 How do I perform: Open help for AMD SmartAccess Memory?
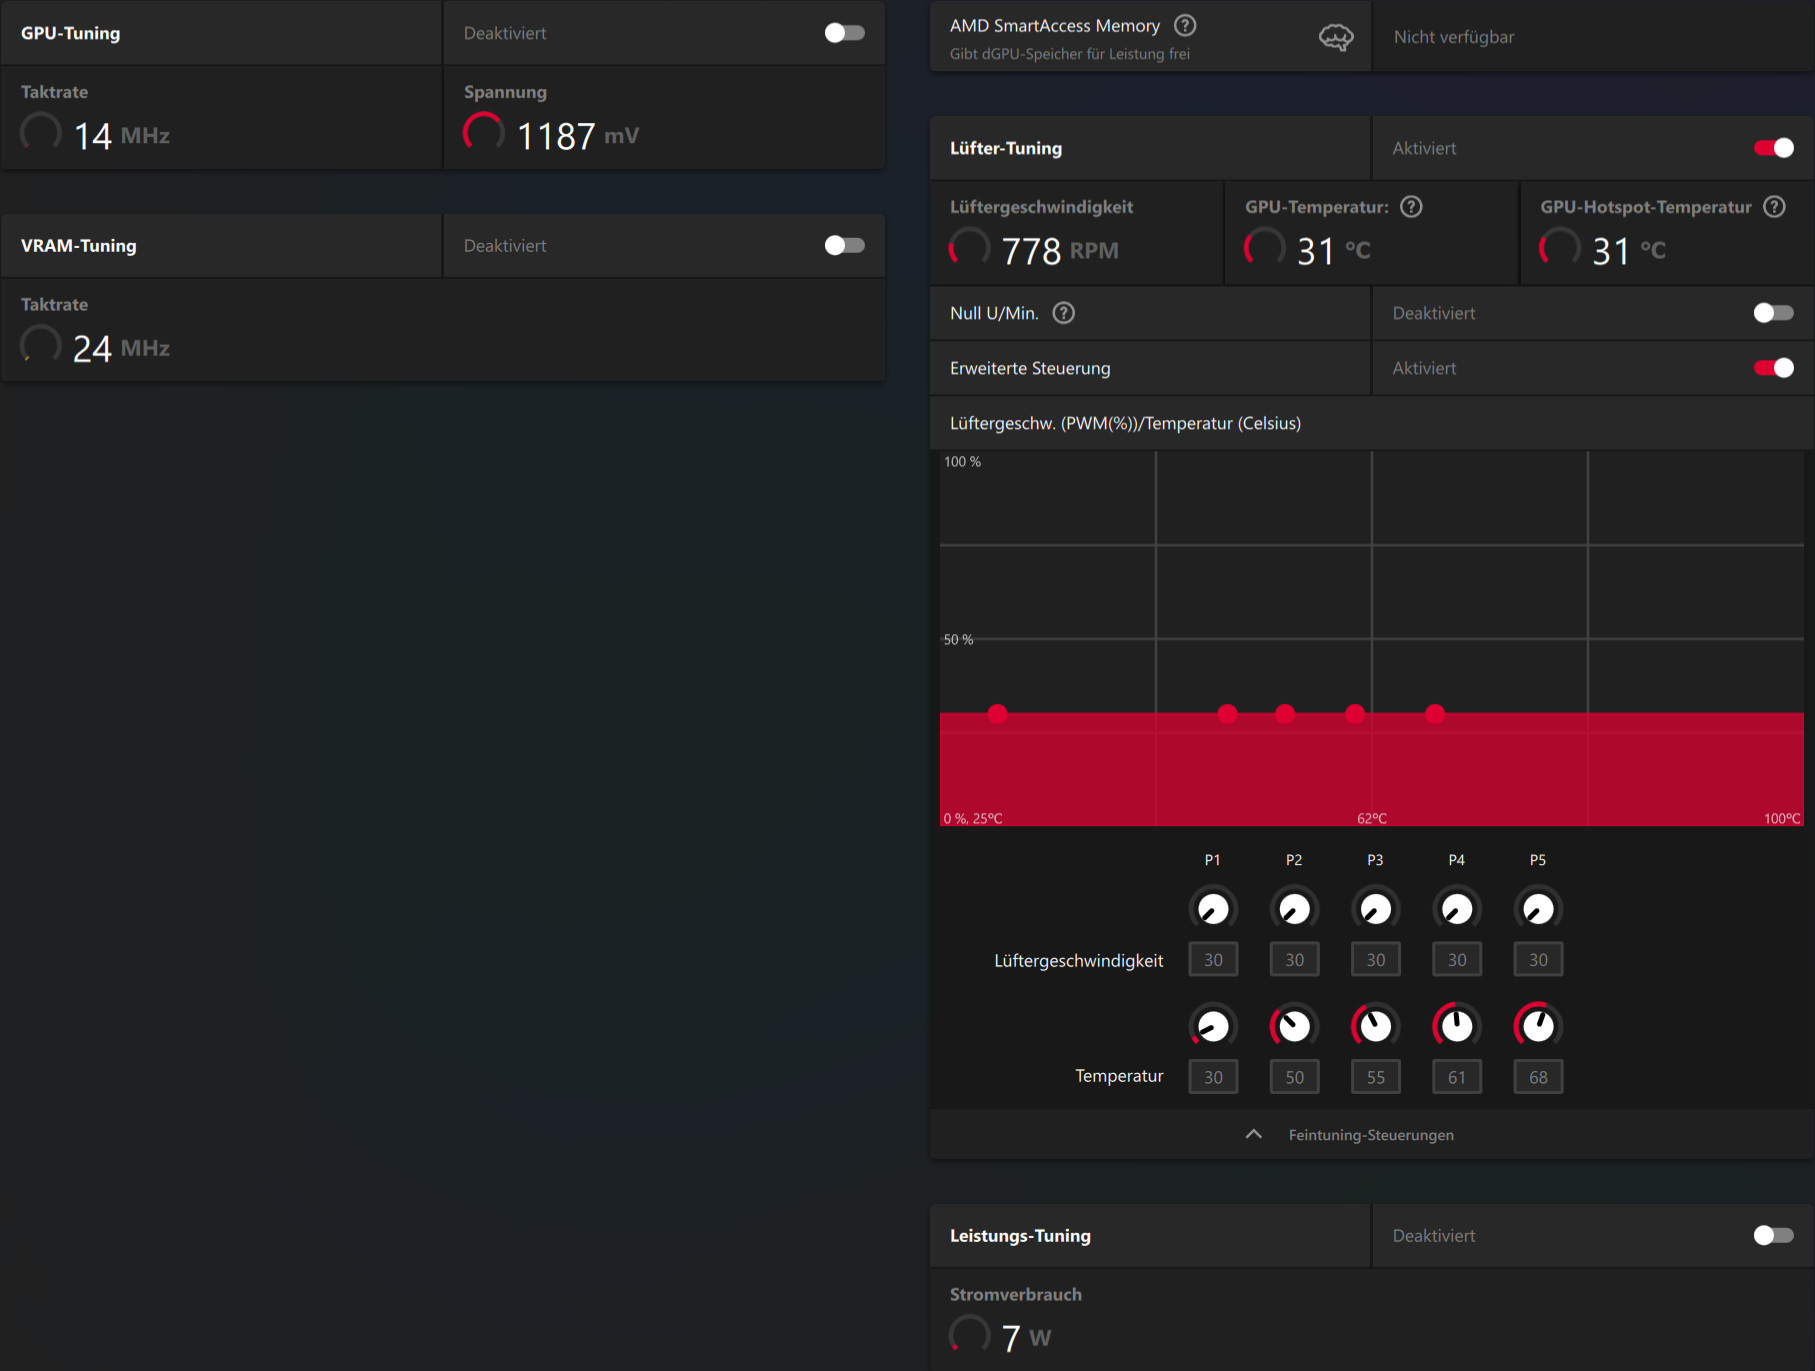pyautogui.click(x=1185, y=25)
